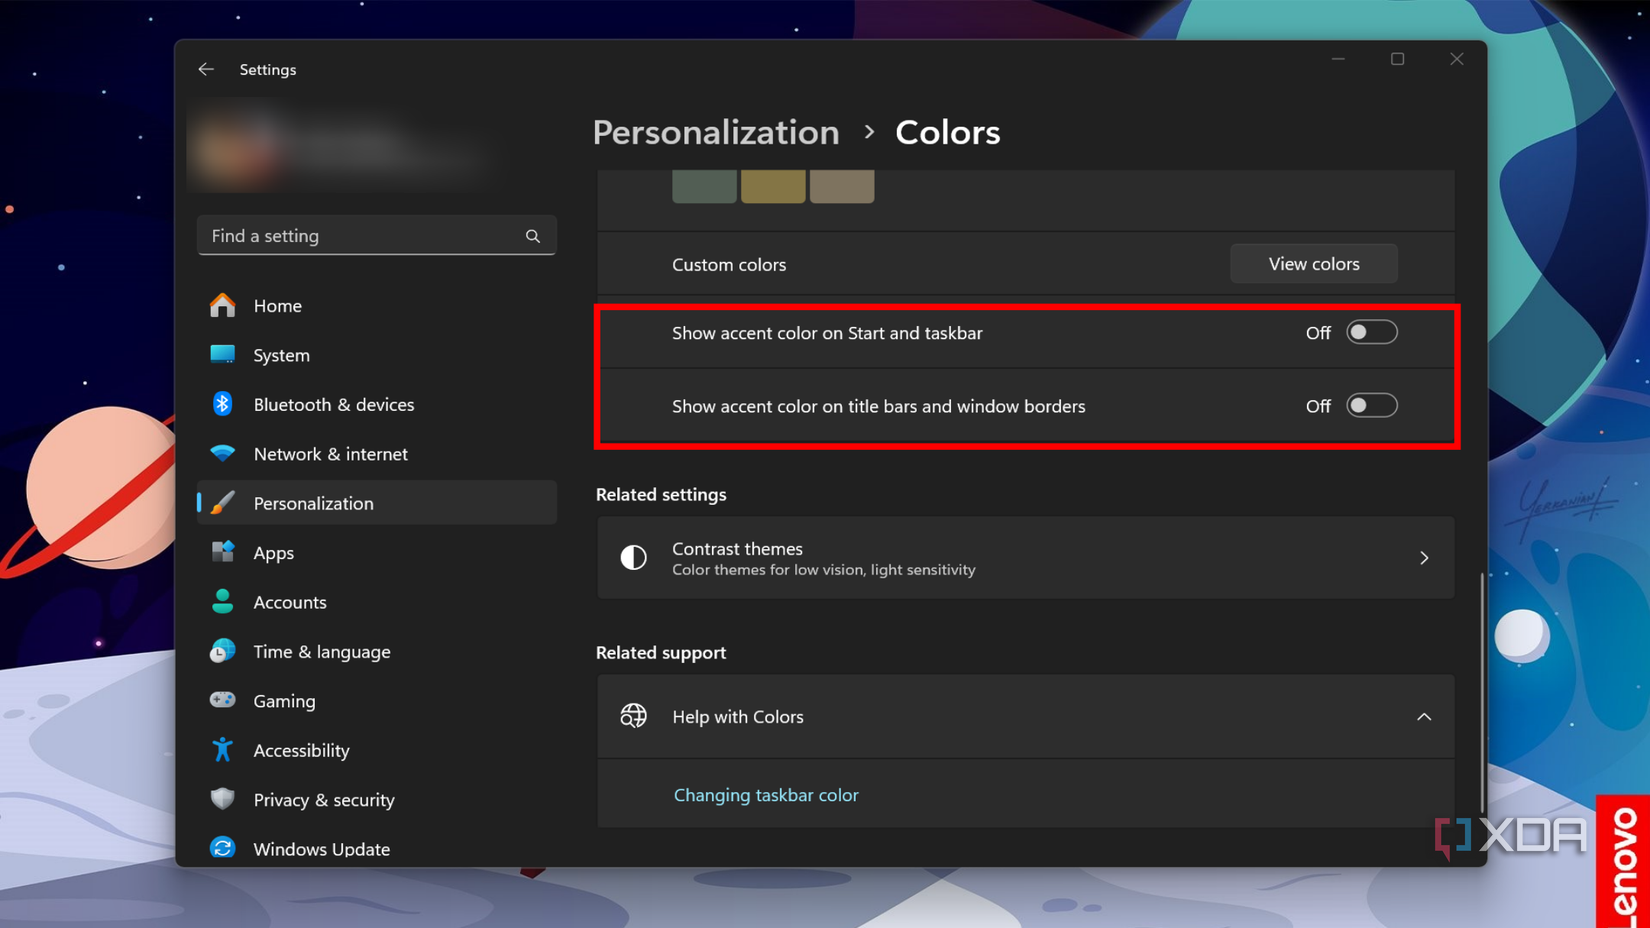
Task: Click the Windows Update sync icon
Action: (x=222, y=848)
